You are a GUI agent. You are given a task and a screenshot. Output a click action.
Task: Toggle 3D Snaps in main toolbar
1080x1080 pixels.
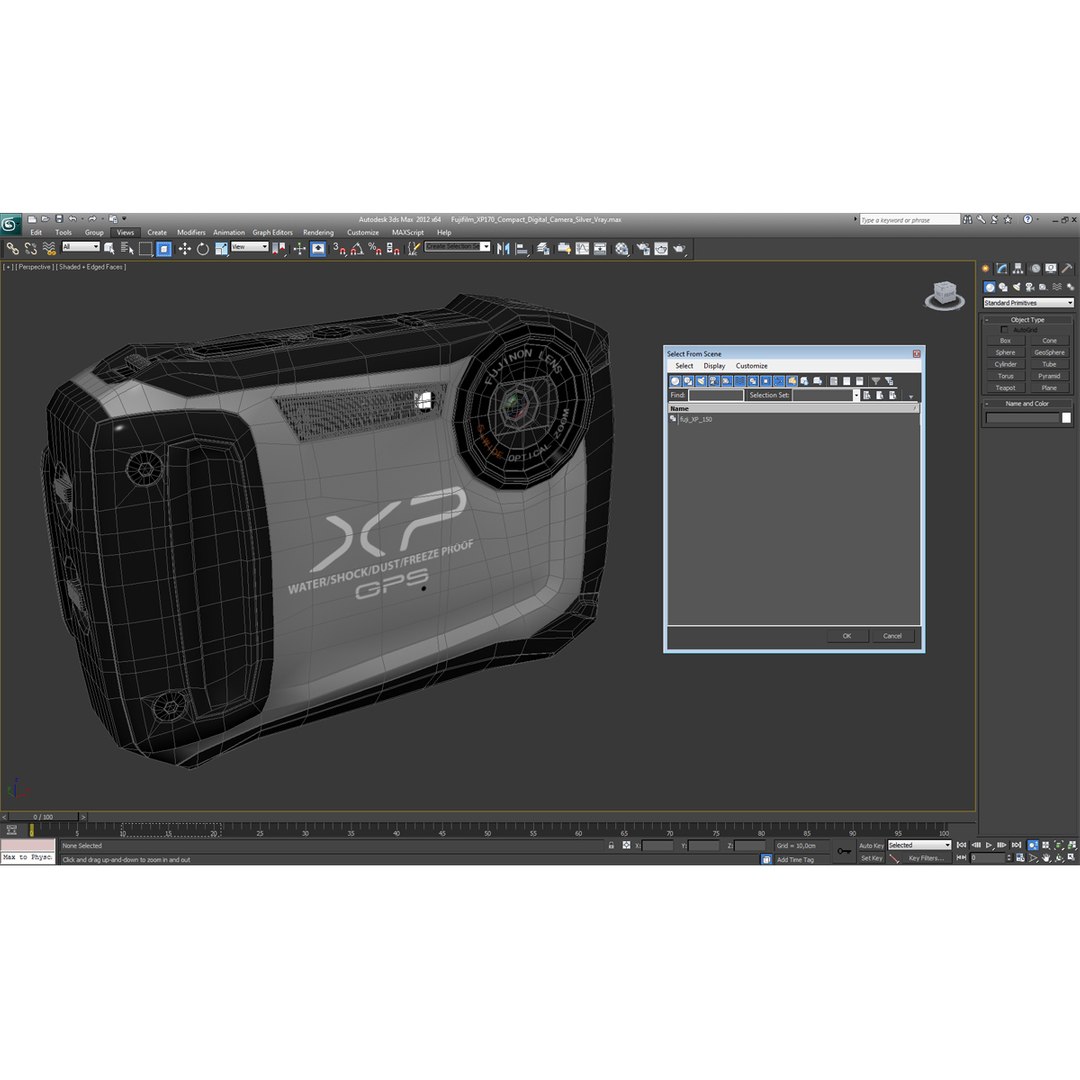(x=339, y=249)
